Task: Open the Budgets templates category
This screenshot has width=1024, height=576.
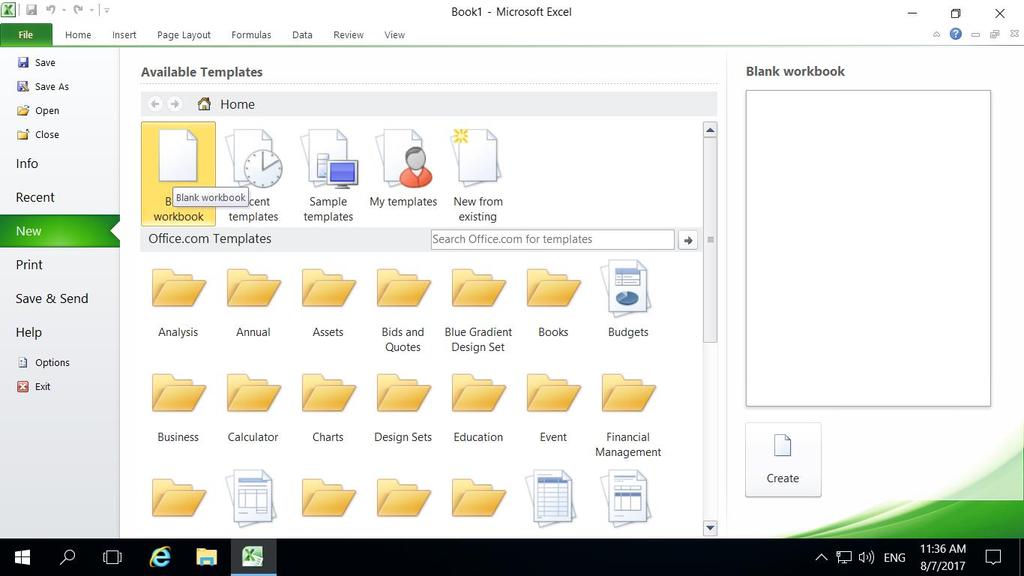Action: pos(628,300)
